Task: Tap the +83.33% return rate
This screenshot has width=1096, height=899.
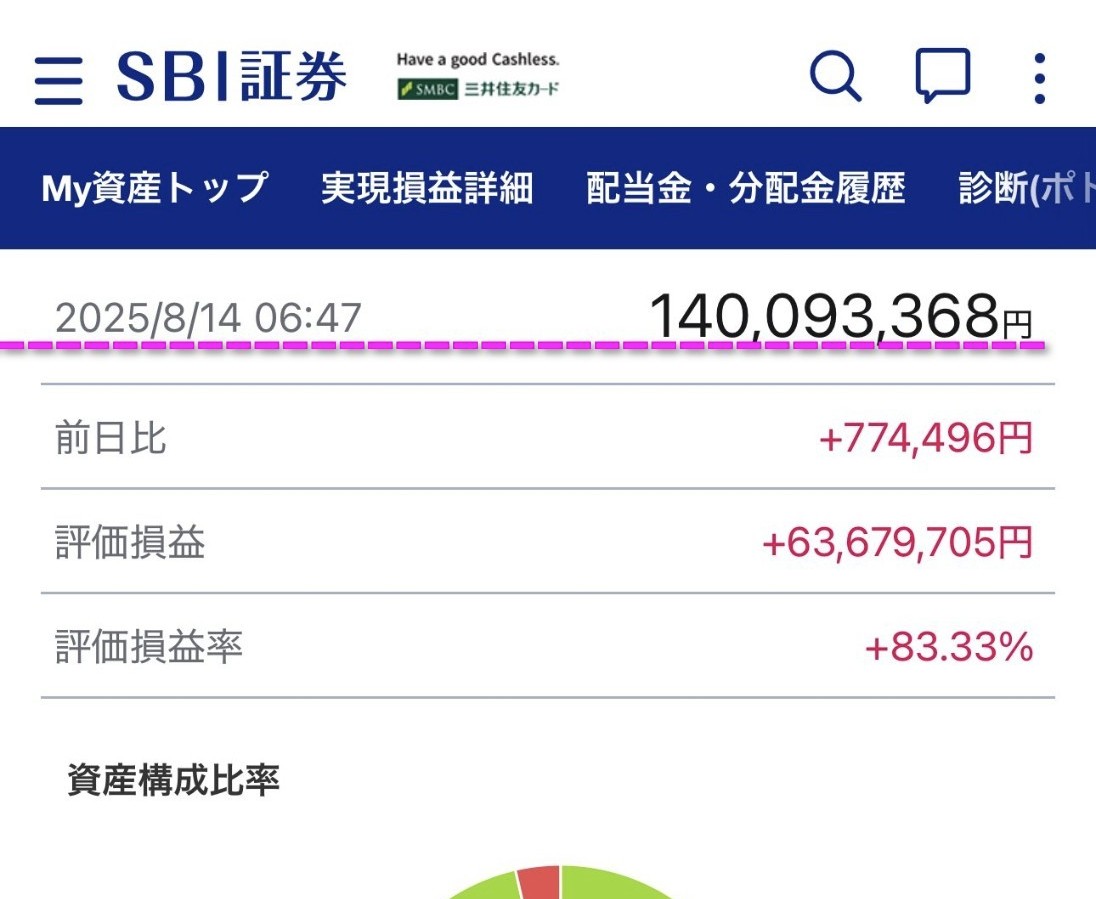Action: [x=949, y=647]
